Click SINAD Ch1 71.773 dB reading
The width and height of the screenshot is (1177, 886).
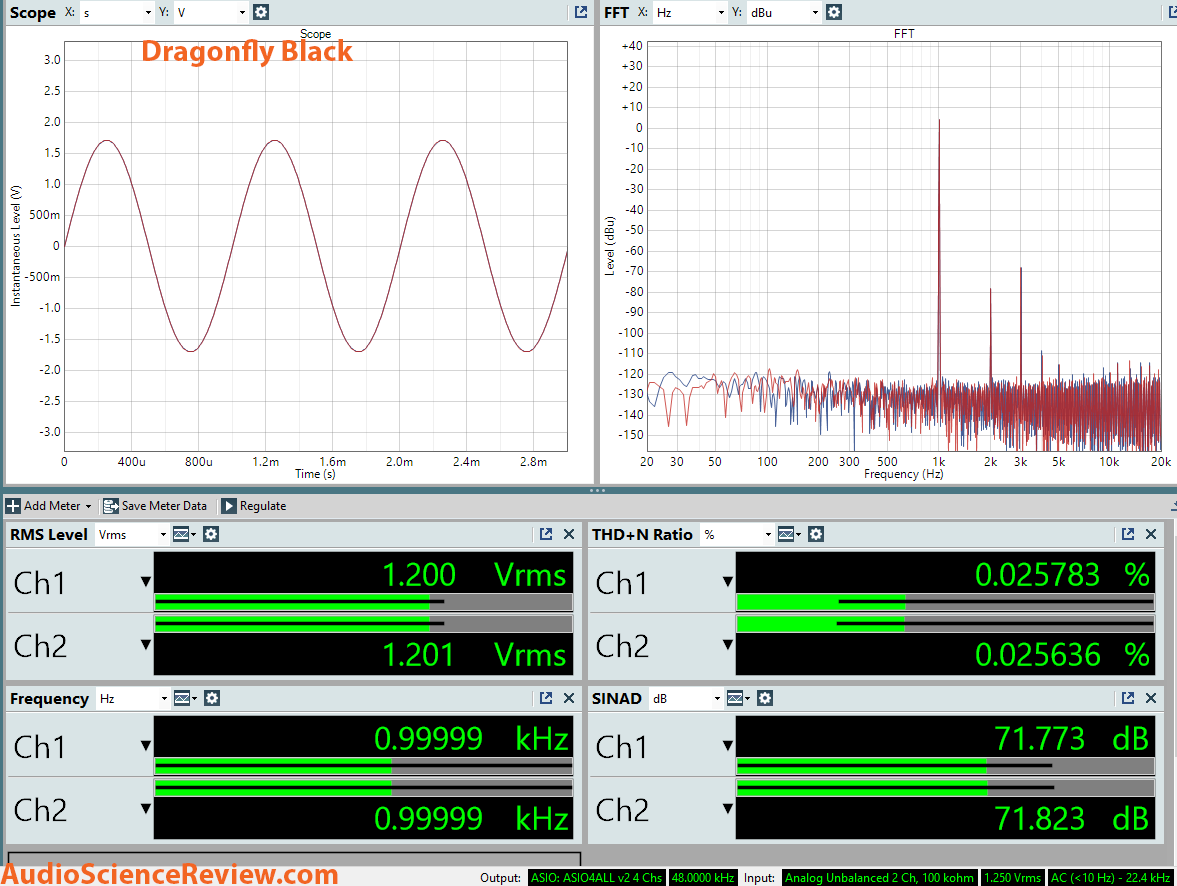1071,739
